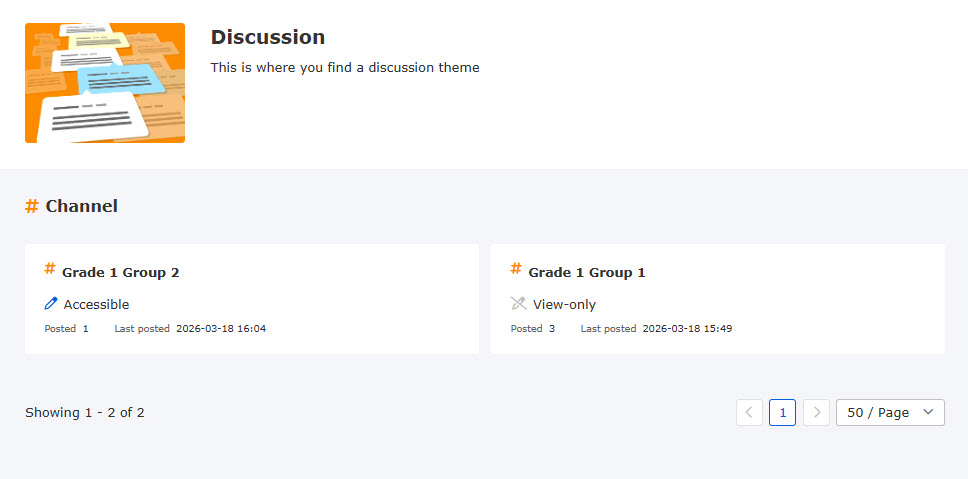Click the orange hash icon beside Channel

pyautogui.click(x=32, y=206)
